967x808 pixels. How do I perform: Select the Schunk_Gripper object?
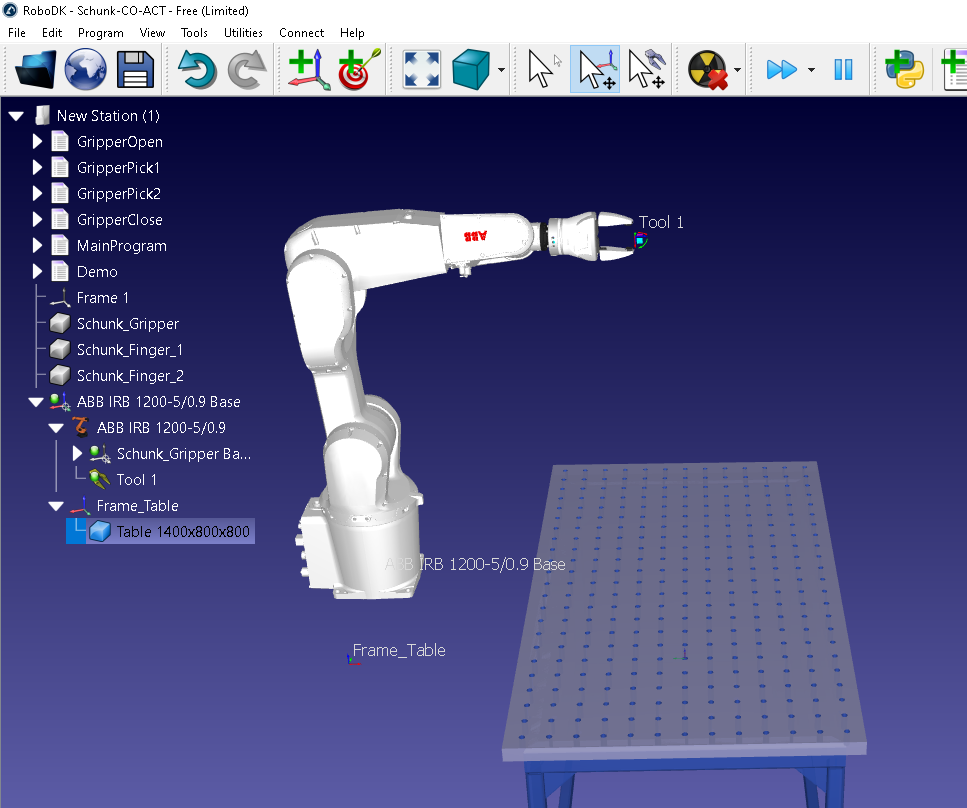[128, 324]
